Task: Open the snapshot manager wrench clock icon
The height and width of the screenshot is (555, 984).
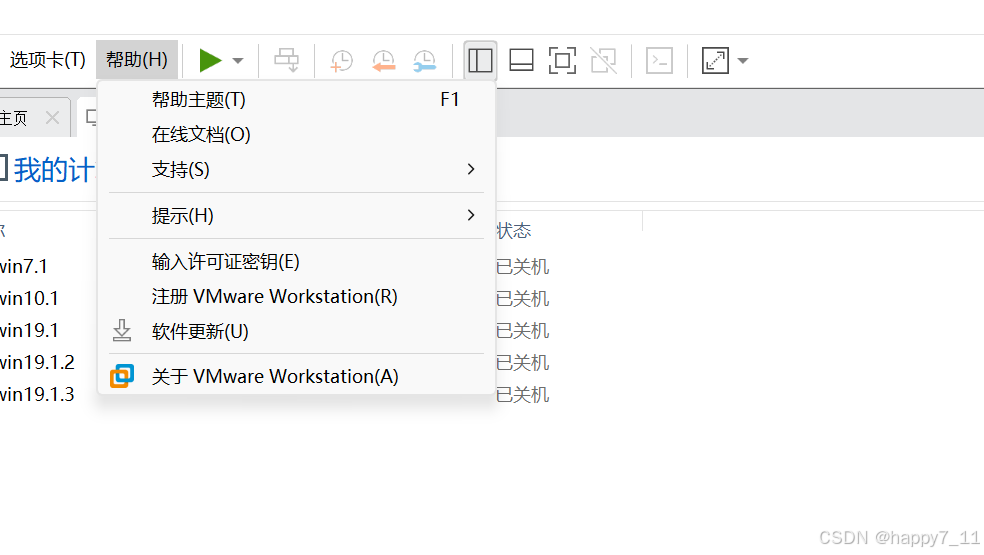Action: (x=425, y=61)
